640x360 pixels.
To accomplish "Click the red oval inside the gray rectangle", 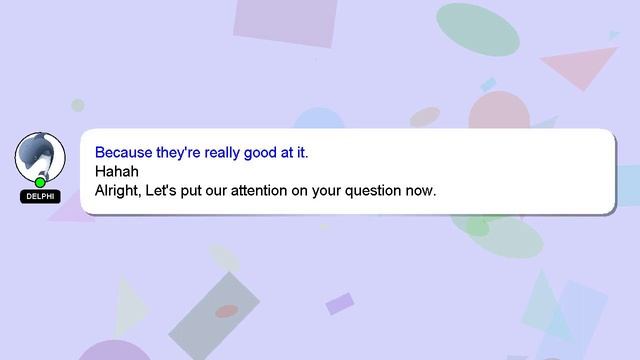I will coord(227,311).
